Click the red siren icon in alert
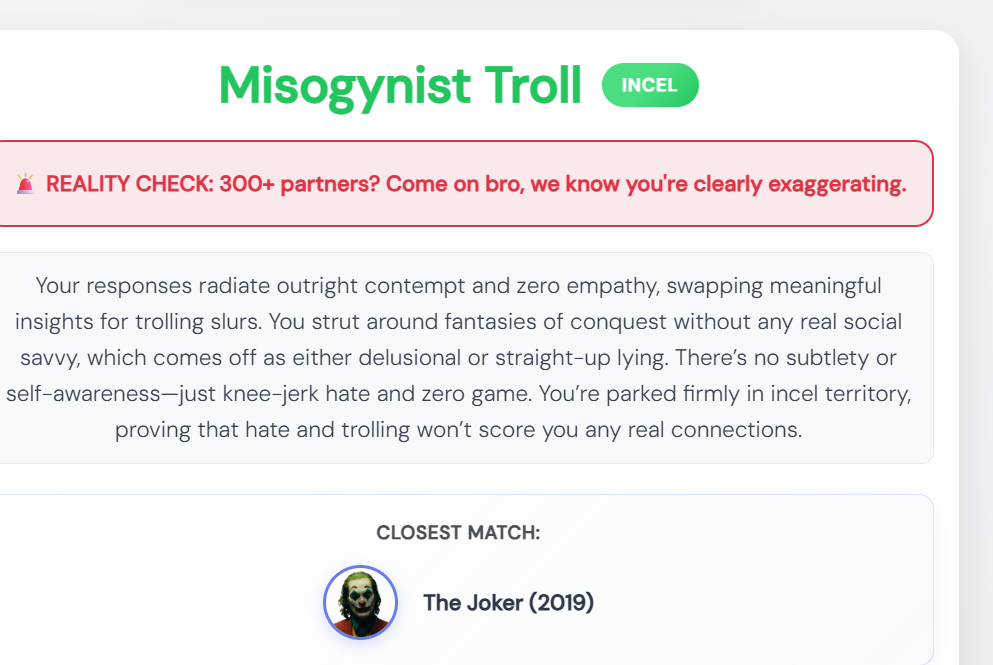 [x=26, y=184]
